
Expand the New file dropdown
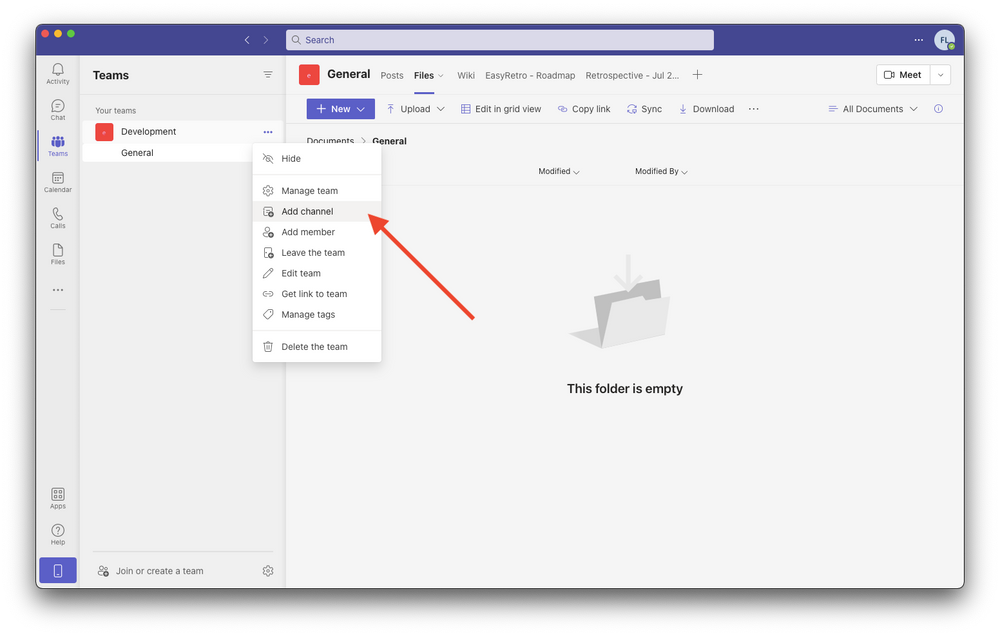pyautogui.click(x=361, y=109)
